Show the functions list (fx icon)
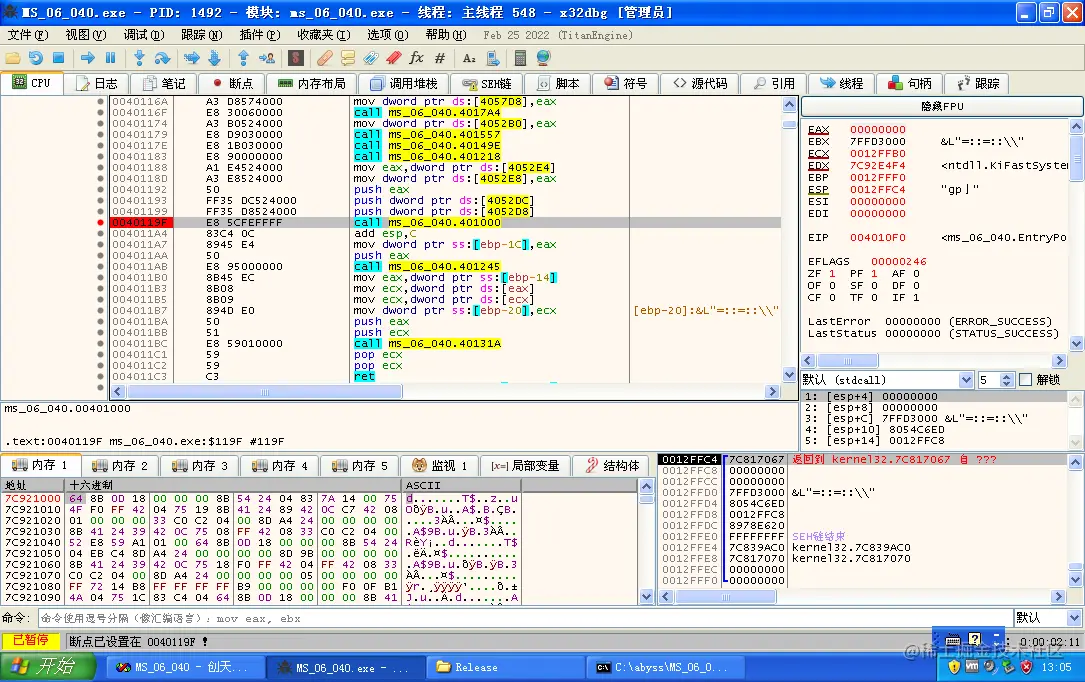Screen dimensions: 1085x682 click(417, 58)
